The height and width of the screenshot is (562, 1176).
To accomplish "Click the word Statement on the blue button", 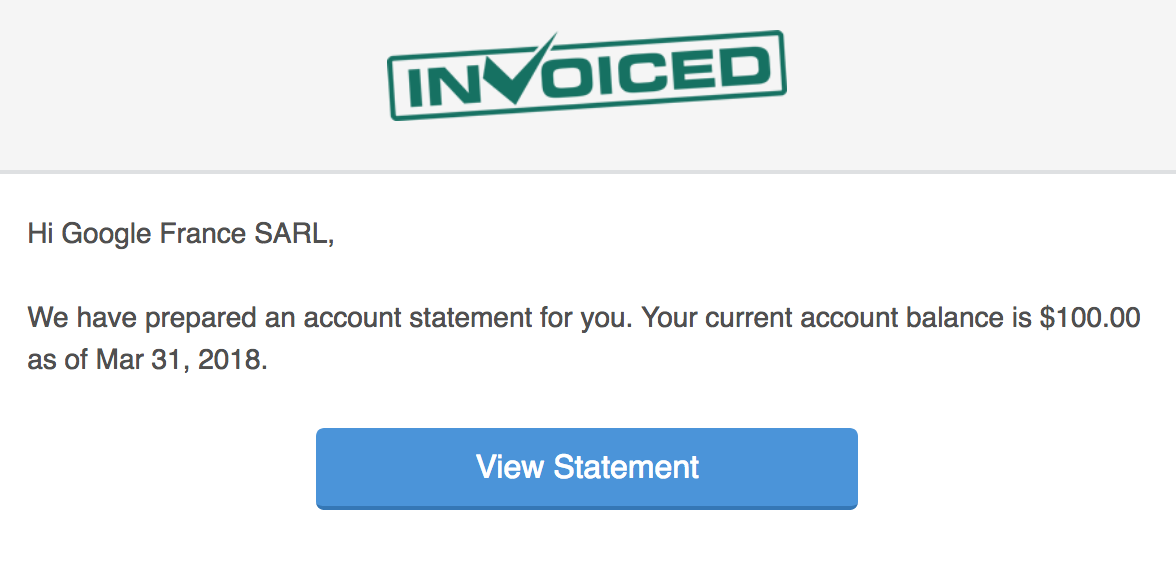I will coord(626,467).
